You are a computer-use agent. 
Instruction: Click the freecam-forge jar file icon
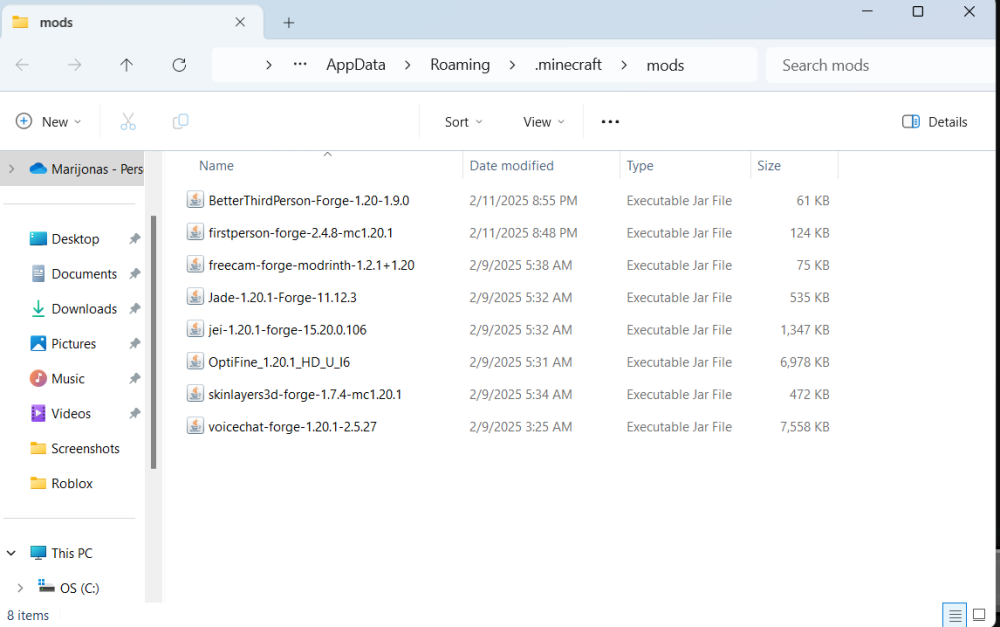click(195, 265)
